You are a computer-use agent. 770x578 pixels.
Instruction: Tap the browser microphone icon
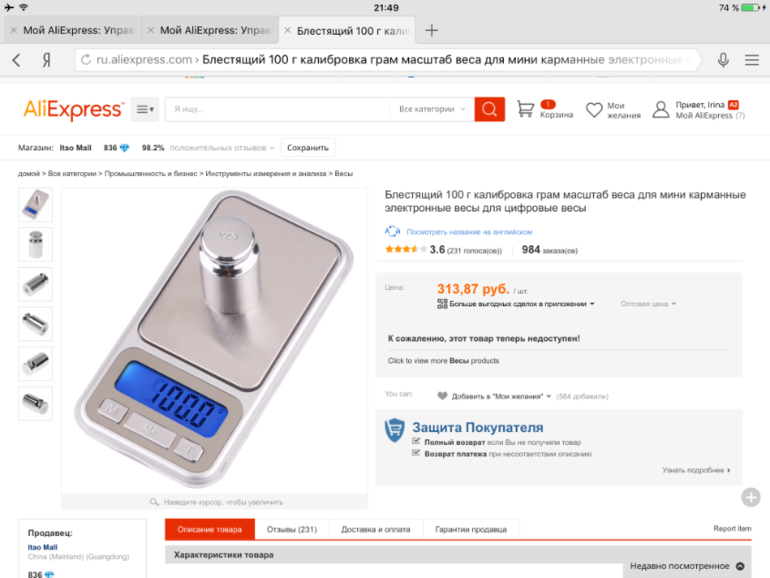click(723, 60)
